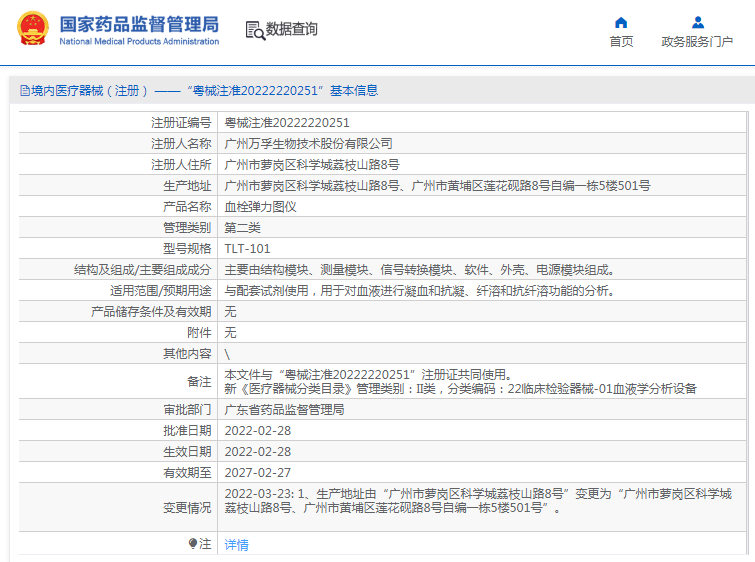Select 注册人住所 address value
Viewport: 755px width, 562px height.
pos(312,165)
